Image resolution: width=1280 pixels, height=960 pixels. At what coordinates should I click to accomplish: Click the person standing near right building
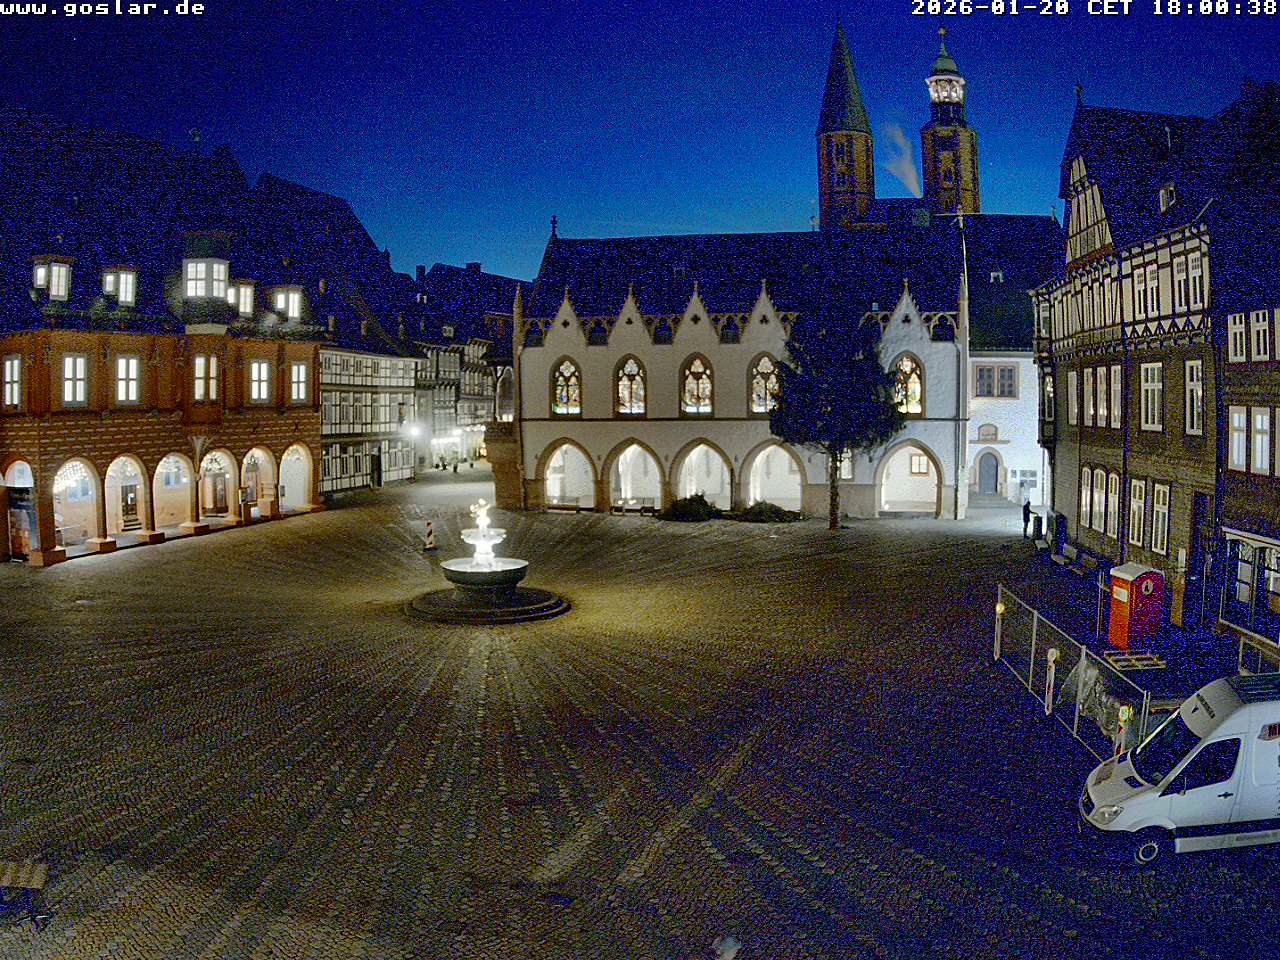pos(1026,518)
